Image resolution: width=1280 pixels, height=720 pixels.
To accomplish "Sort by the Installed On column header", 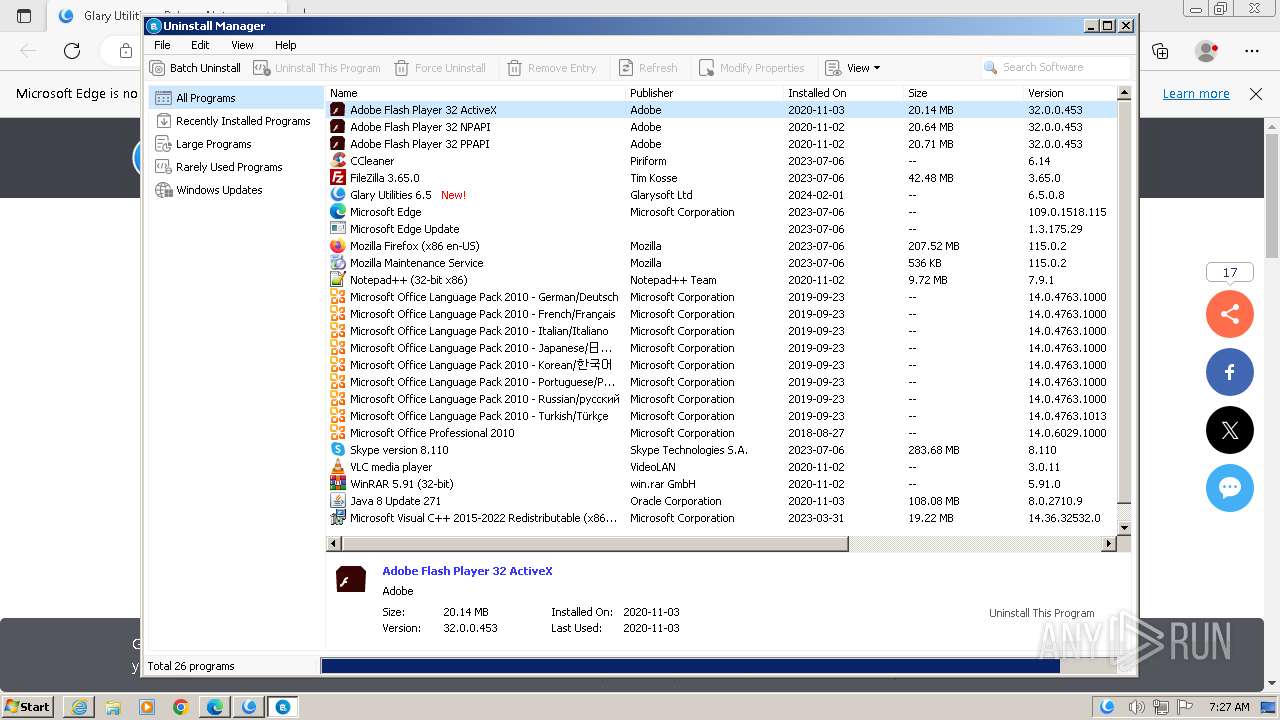I will (844, 93).
